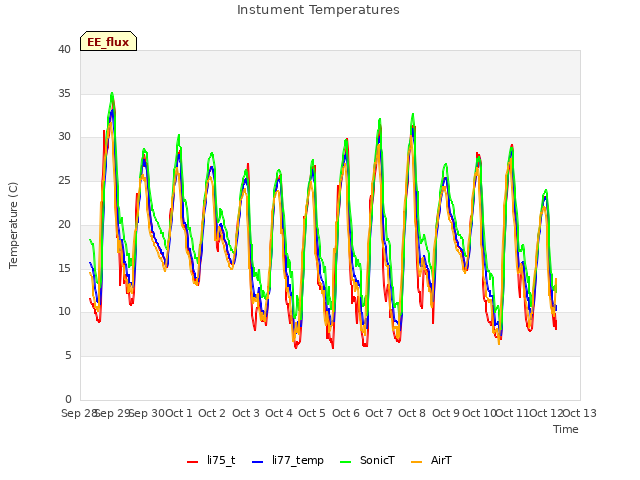This screenshot has width=640, height=480.
Task: Click the Oct 3 x-axis tick label
Action: [246, 413]
